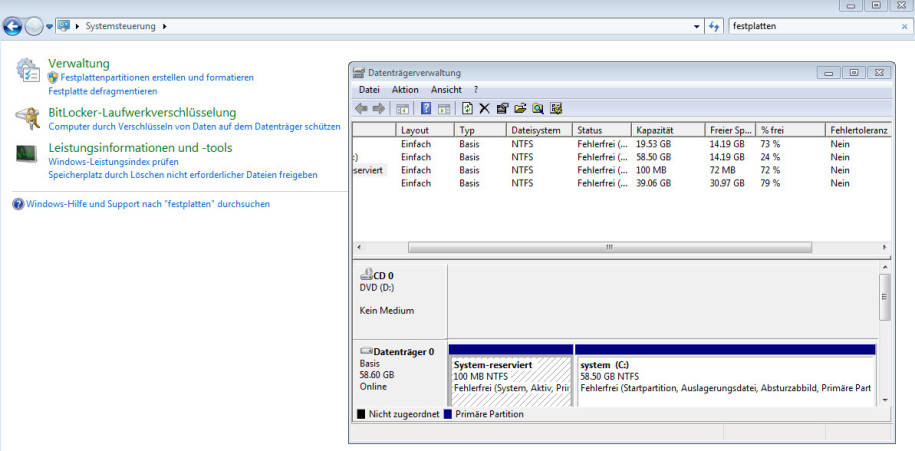Search Windows-Hilfe und Support for festplatten

tap(148, 204)
